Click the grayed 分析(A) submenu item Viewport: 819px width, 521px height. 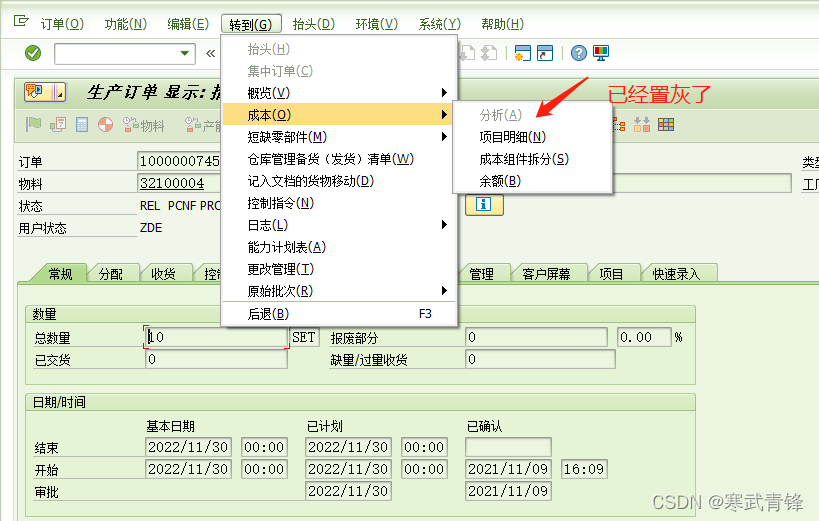pyautogui.click(x=532, y=114)
